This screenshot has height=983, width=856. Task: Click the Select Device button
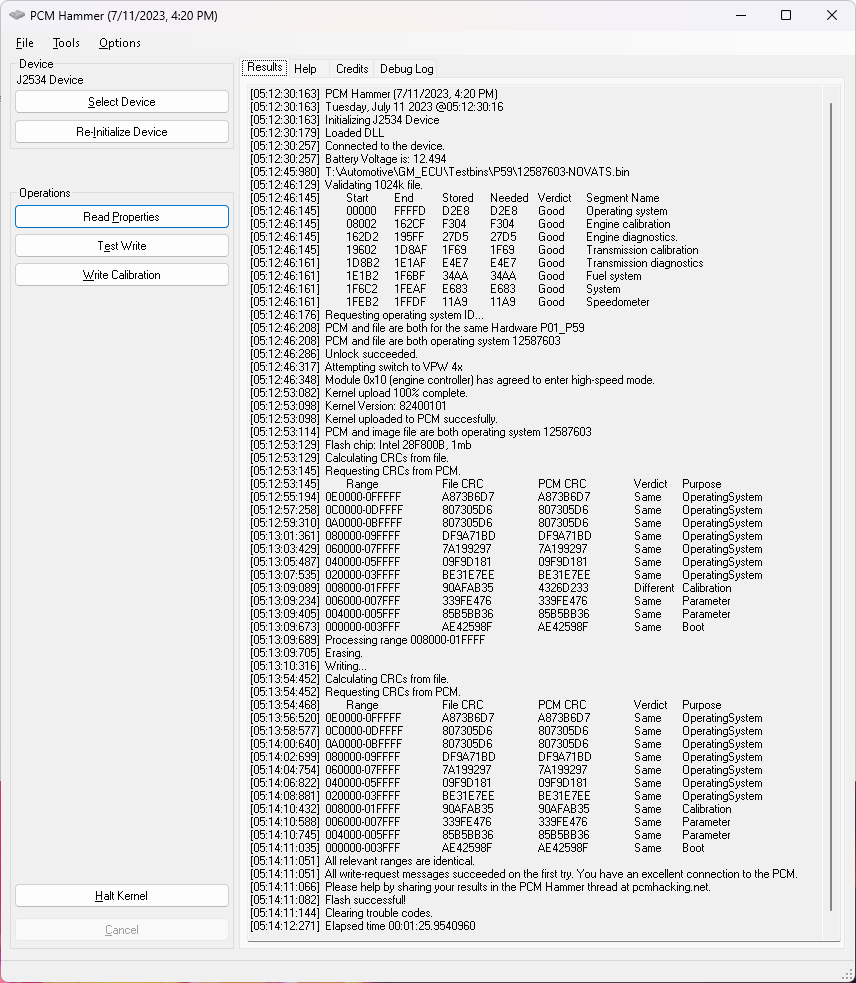(122, 102)
